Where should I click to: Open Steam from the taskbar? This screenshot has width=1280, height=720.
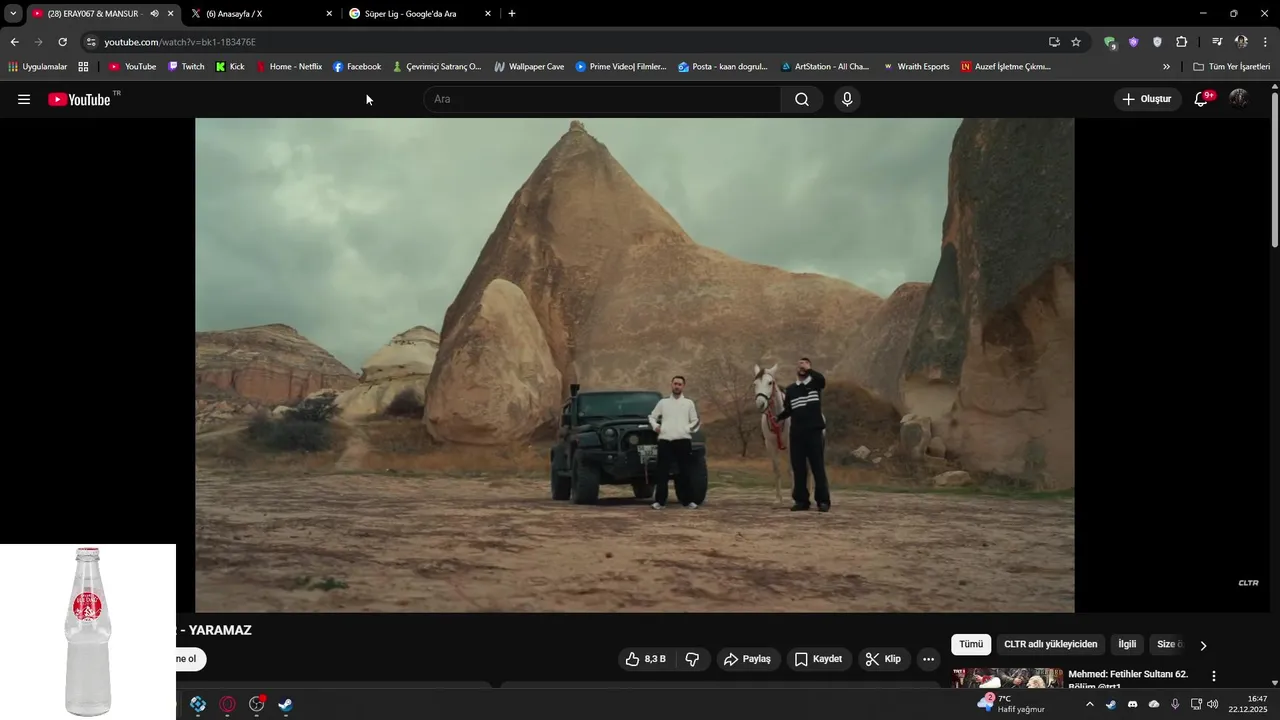(285, 704)
